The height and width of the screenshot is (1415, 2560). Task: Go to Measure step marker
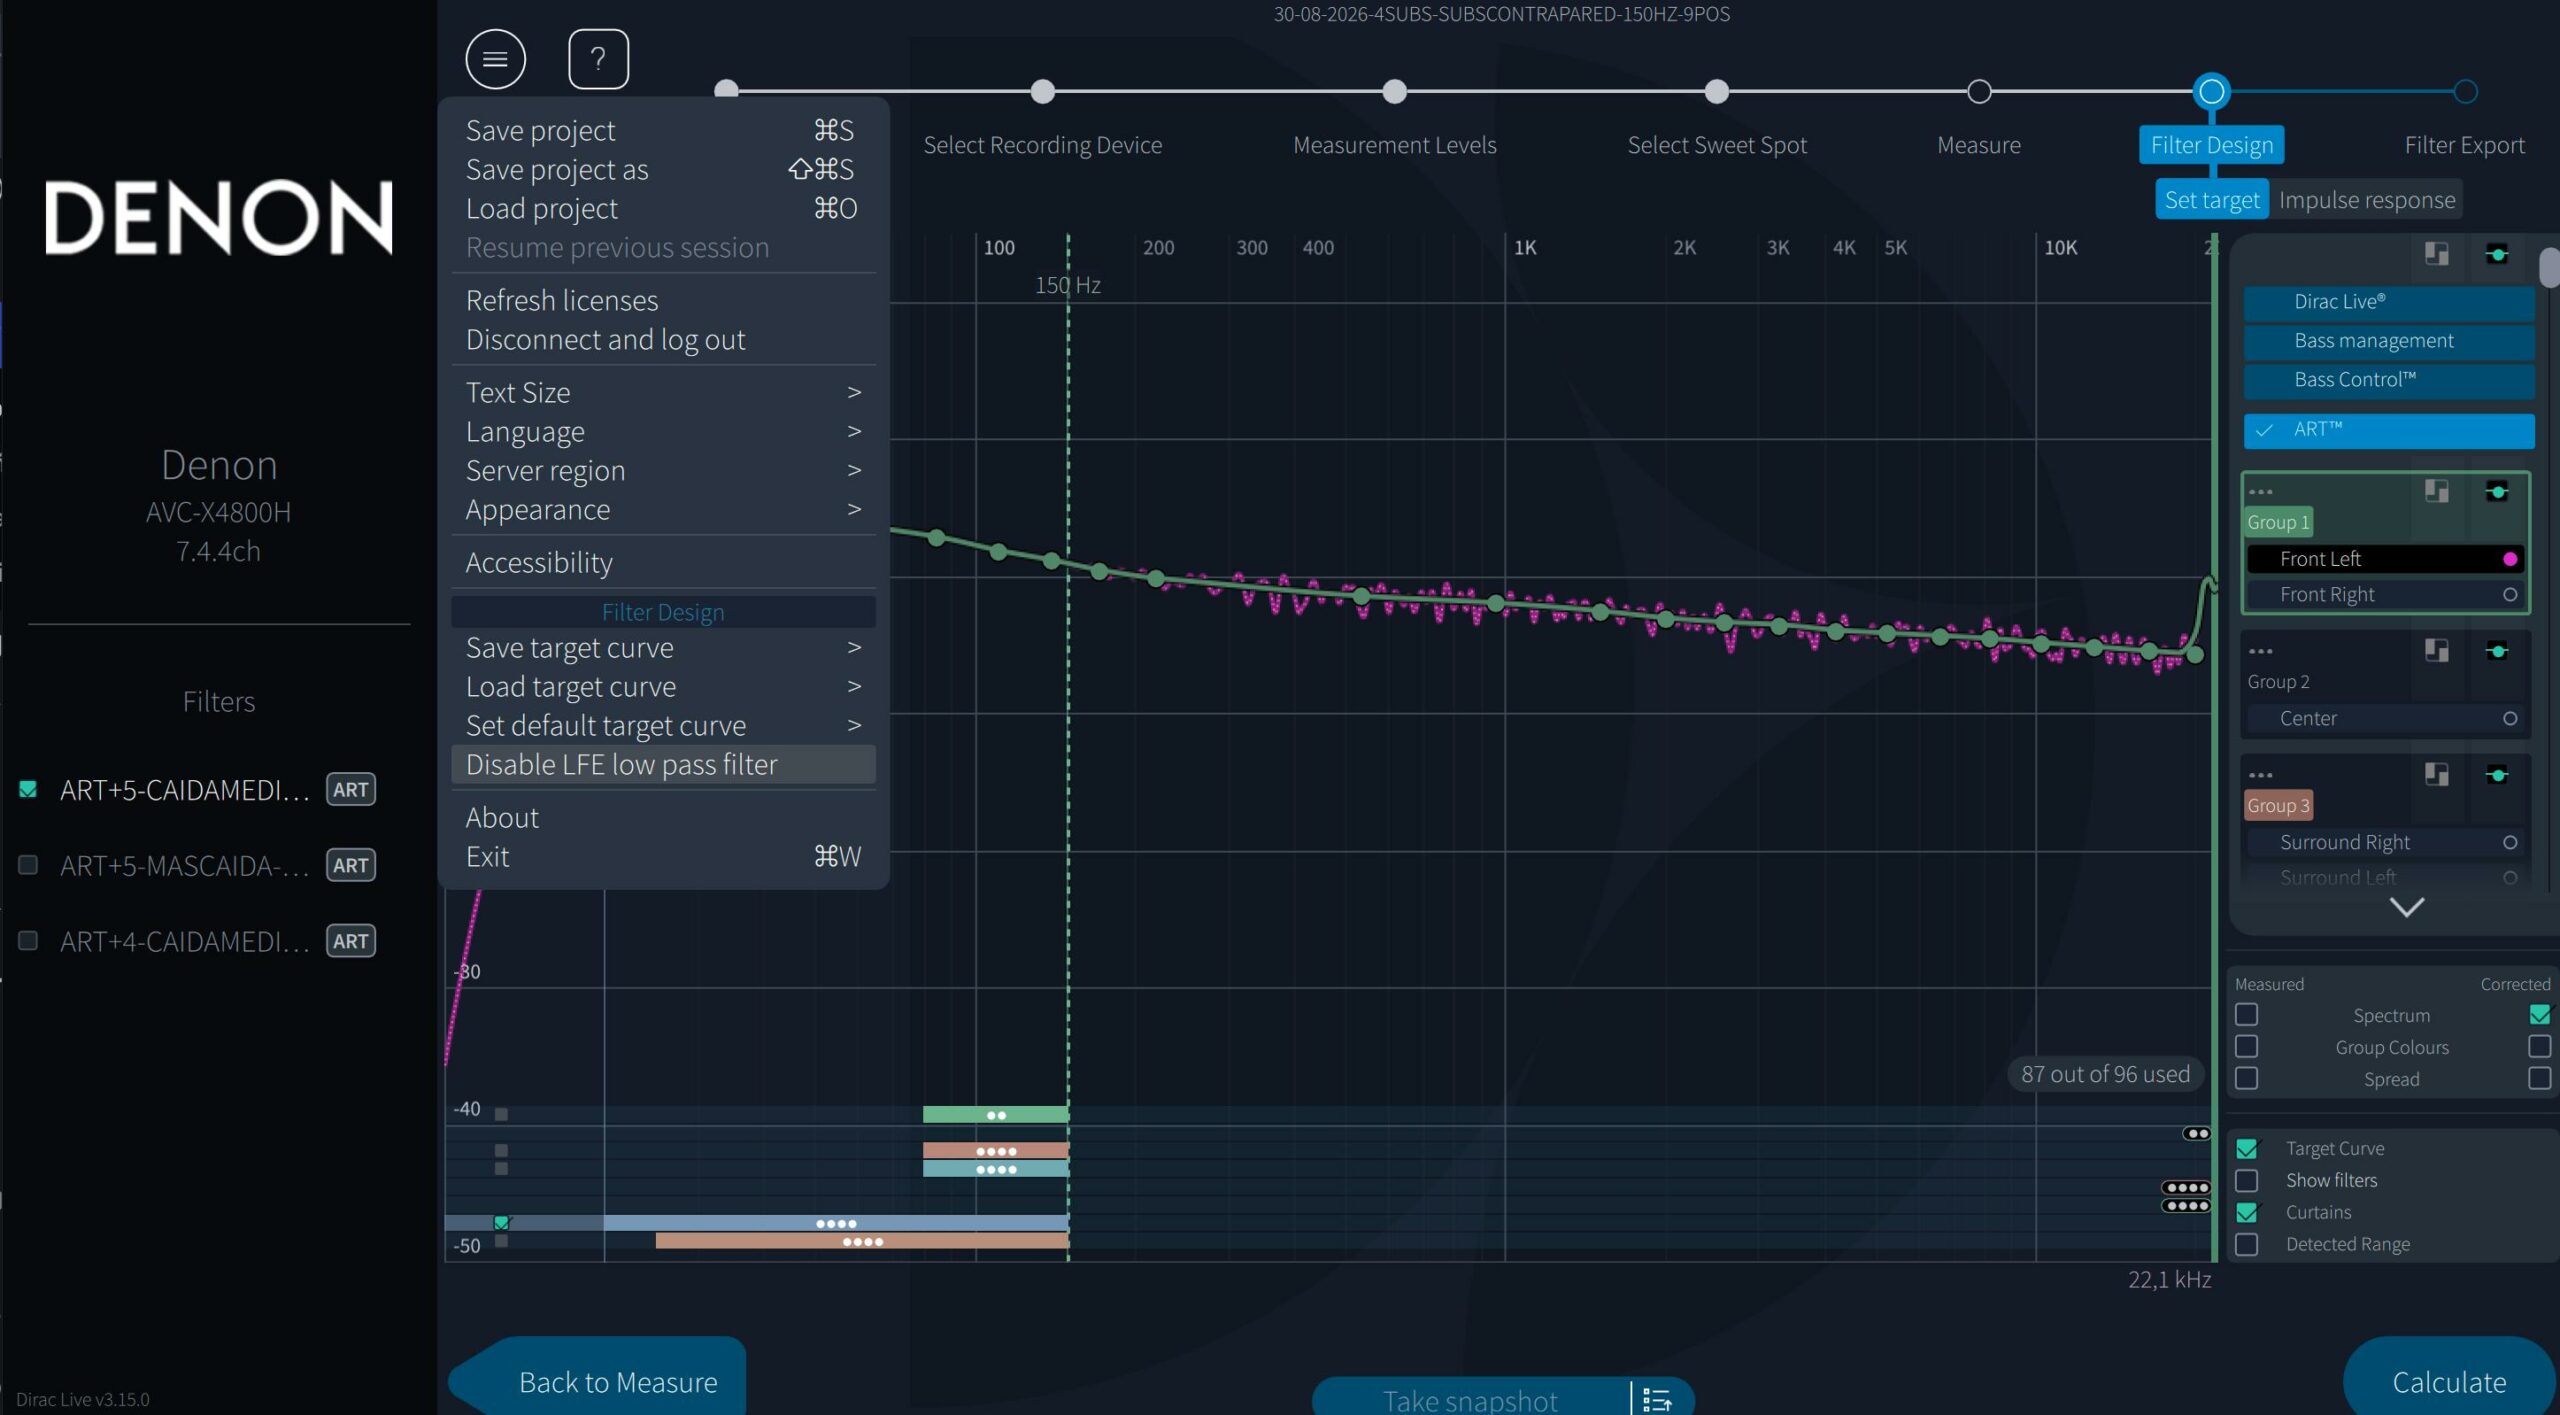coord(1978,91)
